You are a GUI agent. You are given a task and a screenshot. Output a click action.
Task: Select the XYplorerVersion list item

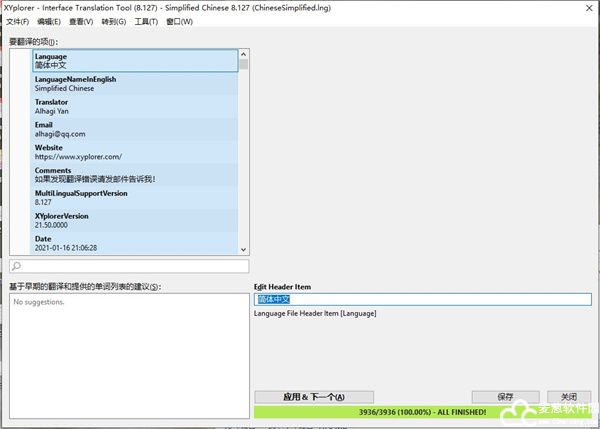point(135,220)
